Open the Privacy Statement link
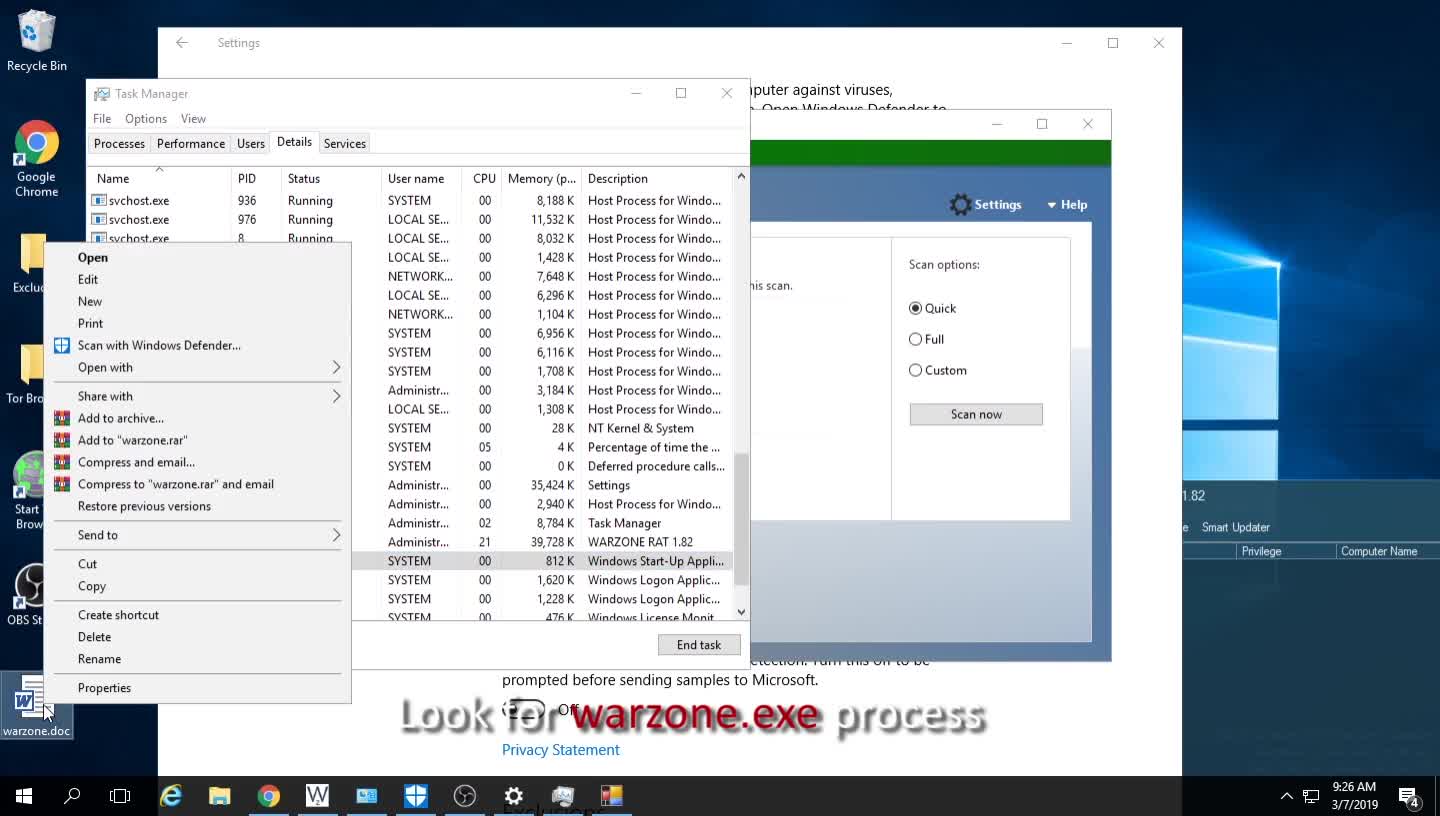The width and height of the screenshot is (1440, 816). (x=561, y=750)
